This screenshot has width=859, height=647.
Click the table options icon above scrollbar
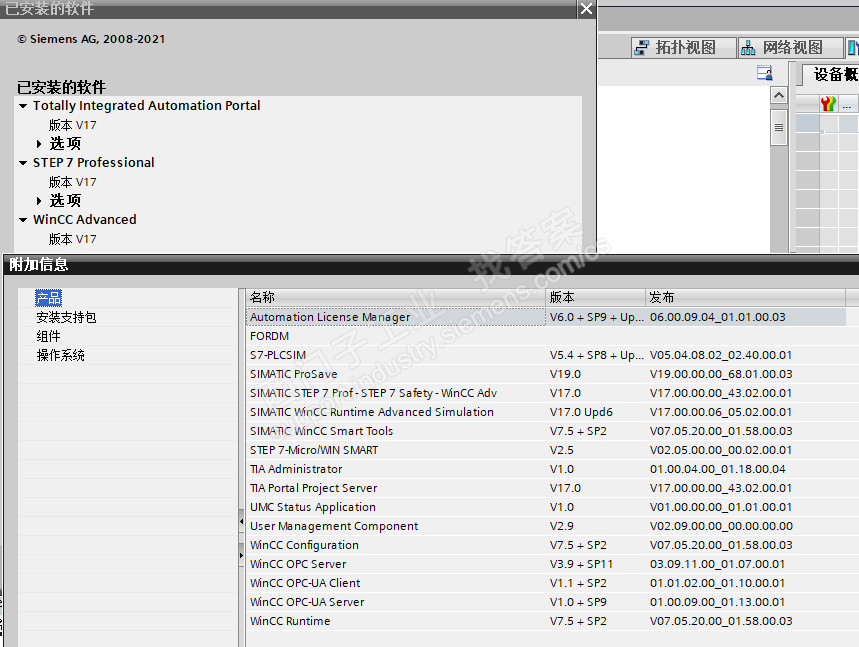(765, 72)
